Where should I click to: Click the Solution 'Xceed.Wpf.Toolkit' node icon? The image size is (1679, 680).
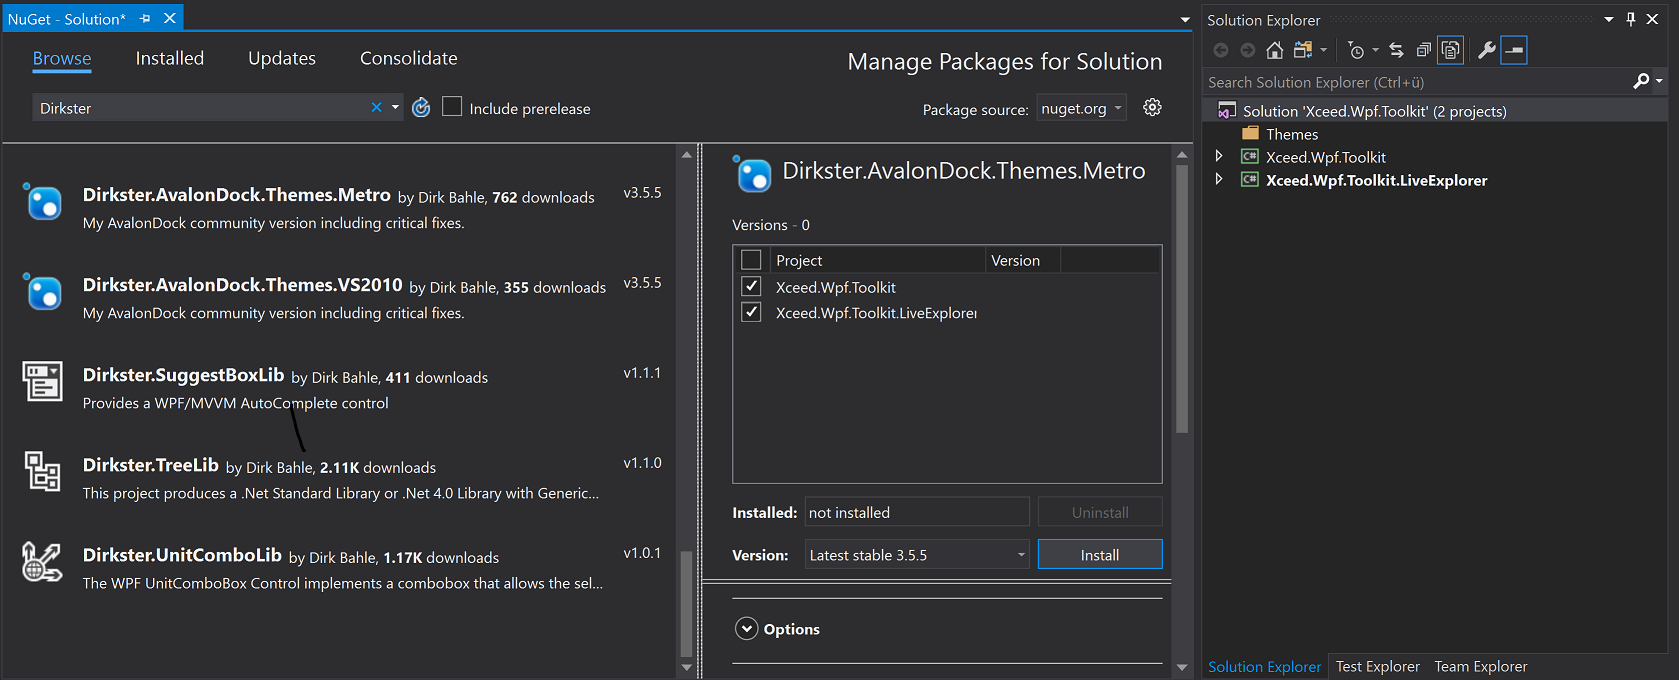pyautogui.click(x=1226, y=111)
